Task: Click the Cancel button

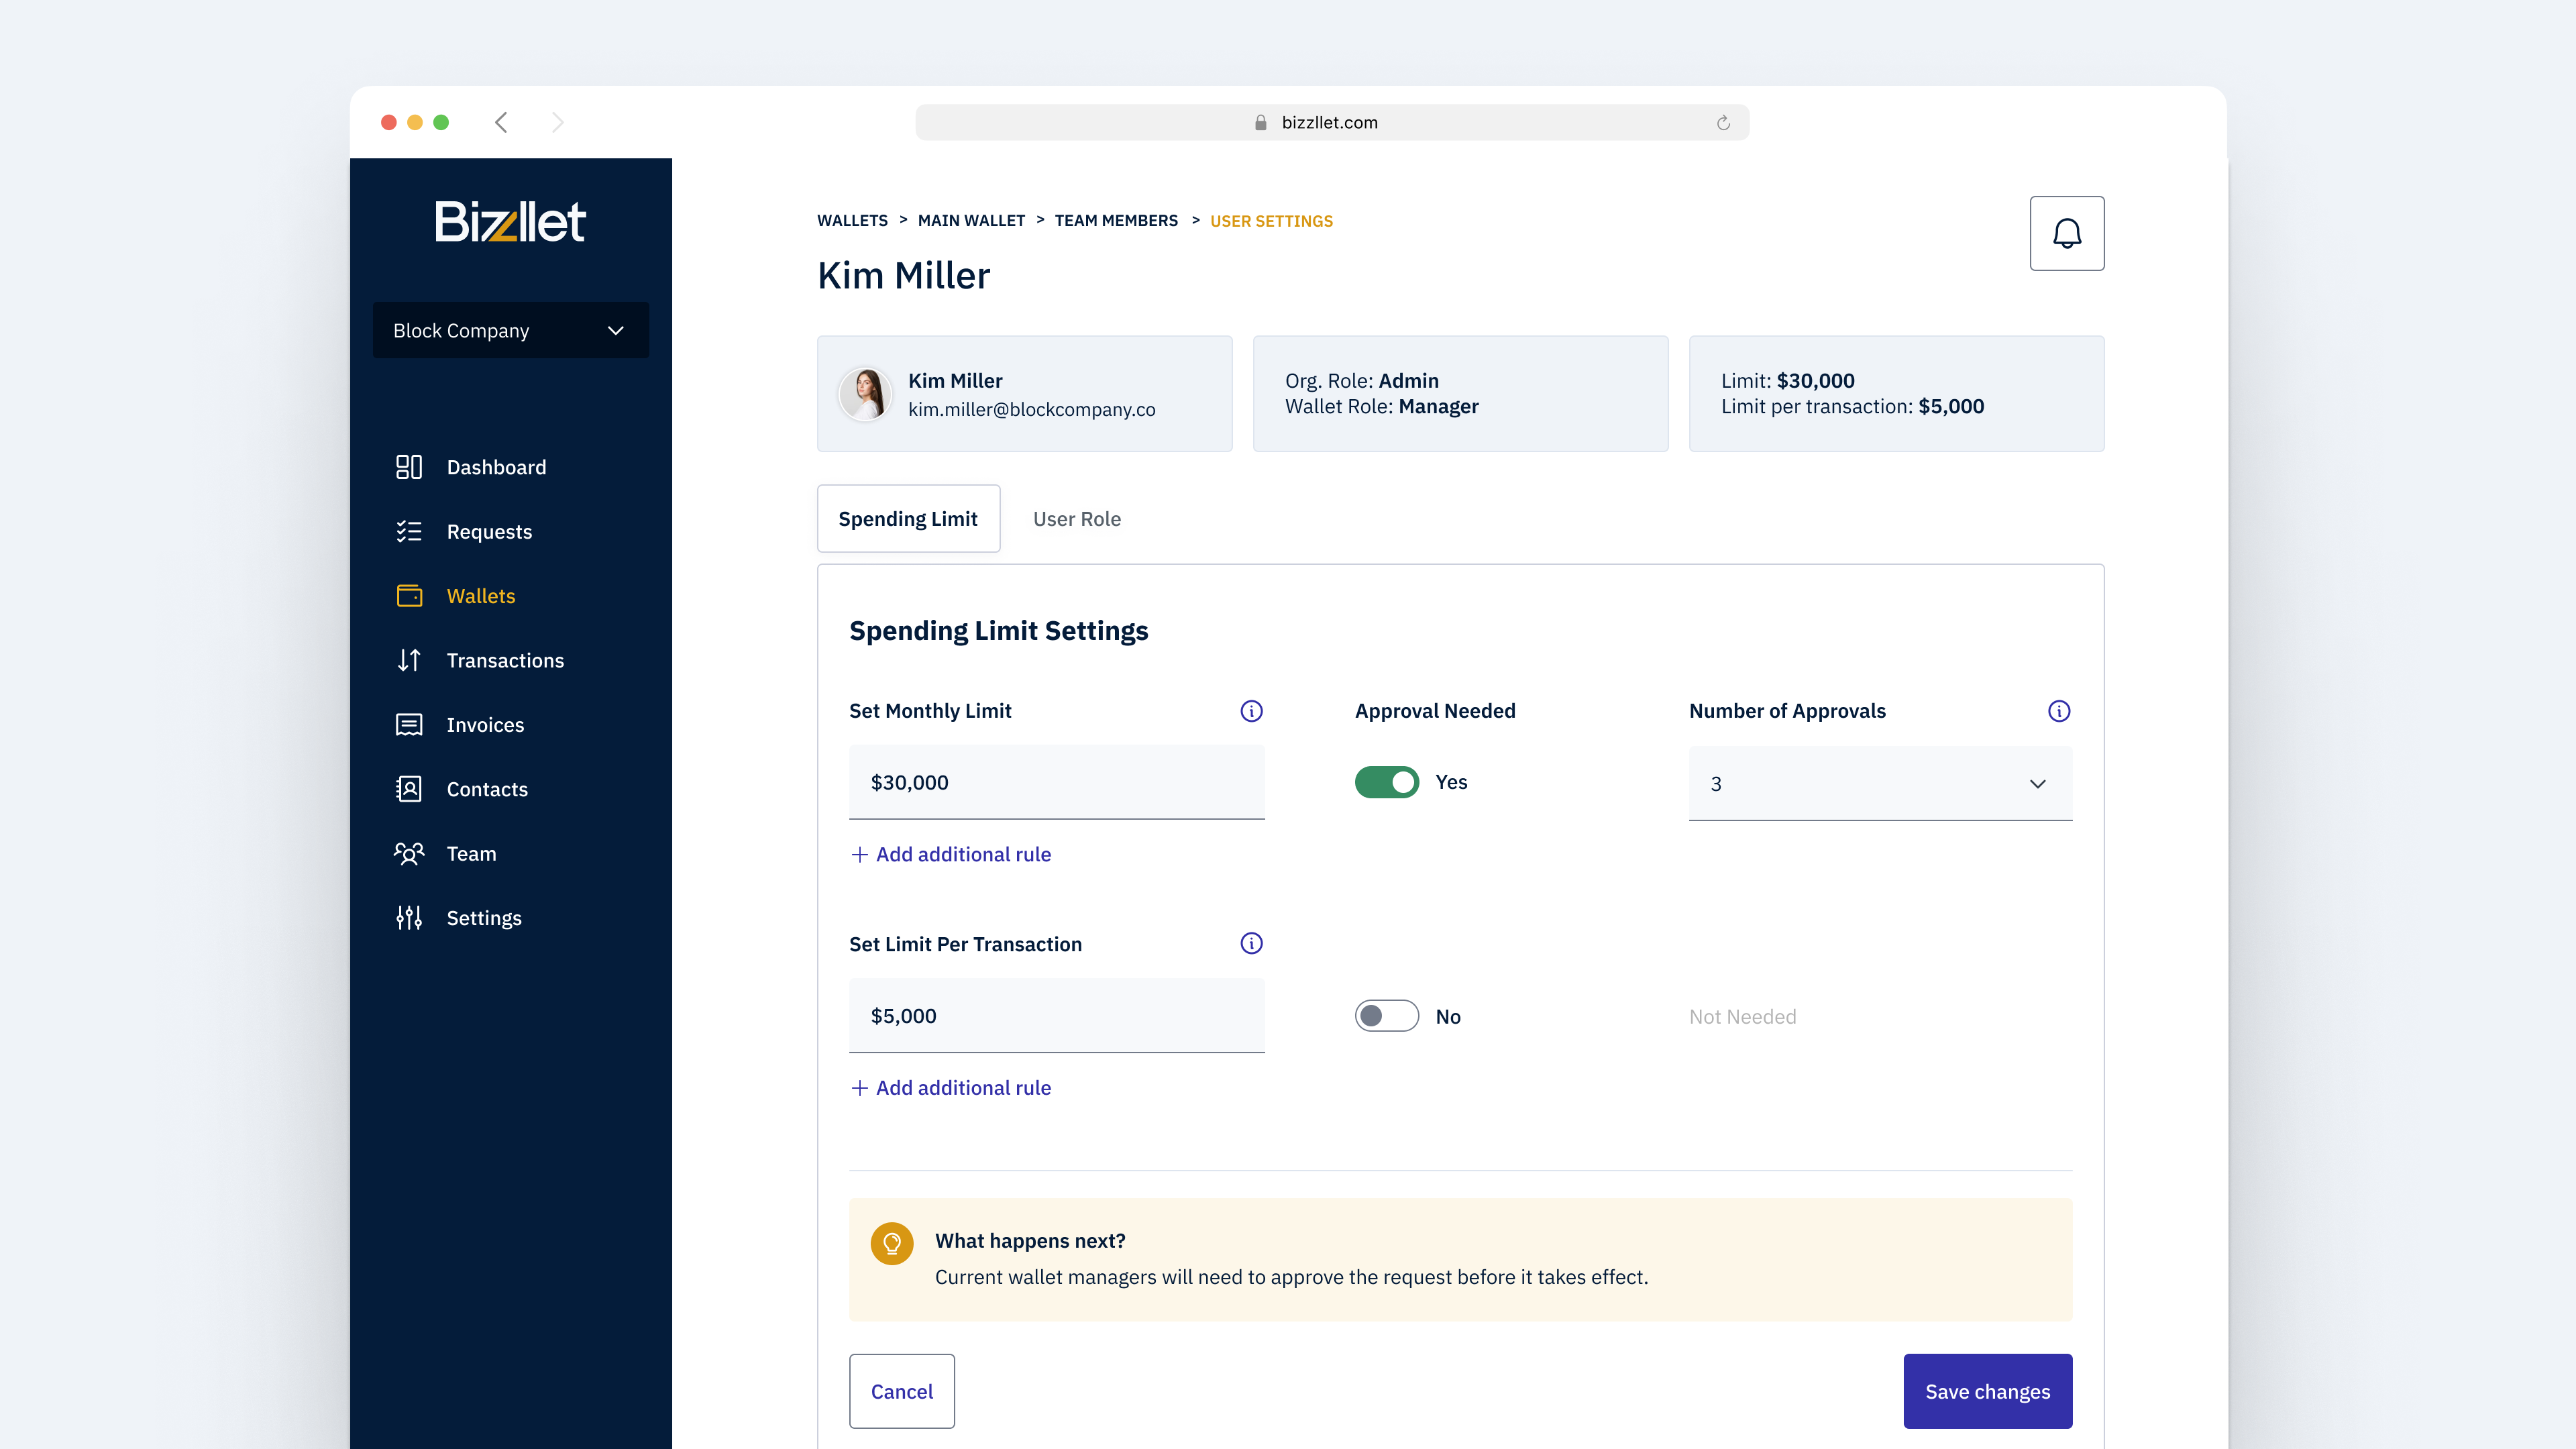Action: pos(901,1391)
